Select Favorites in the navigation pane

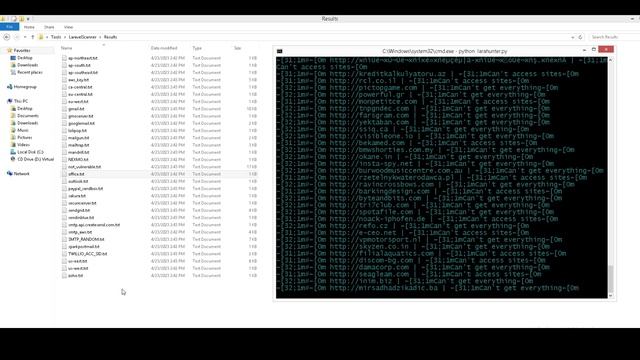coord(22,51)
